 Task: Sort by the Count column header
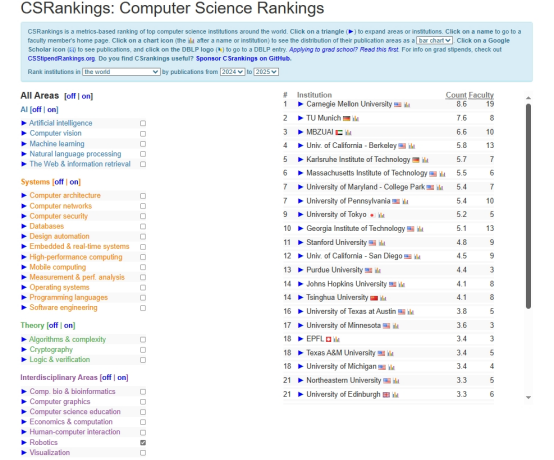pyautogui.click(x=456, y=95)
